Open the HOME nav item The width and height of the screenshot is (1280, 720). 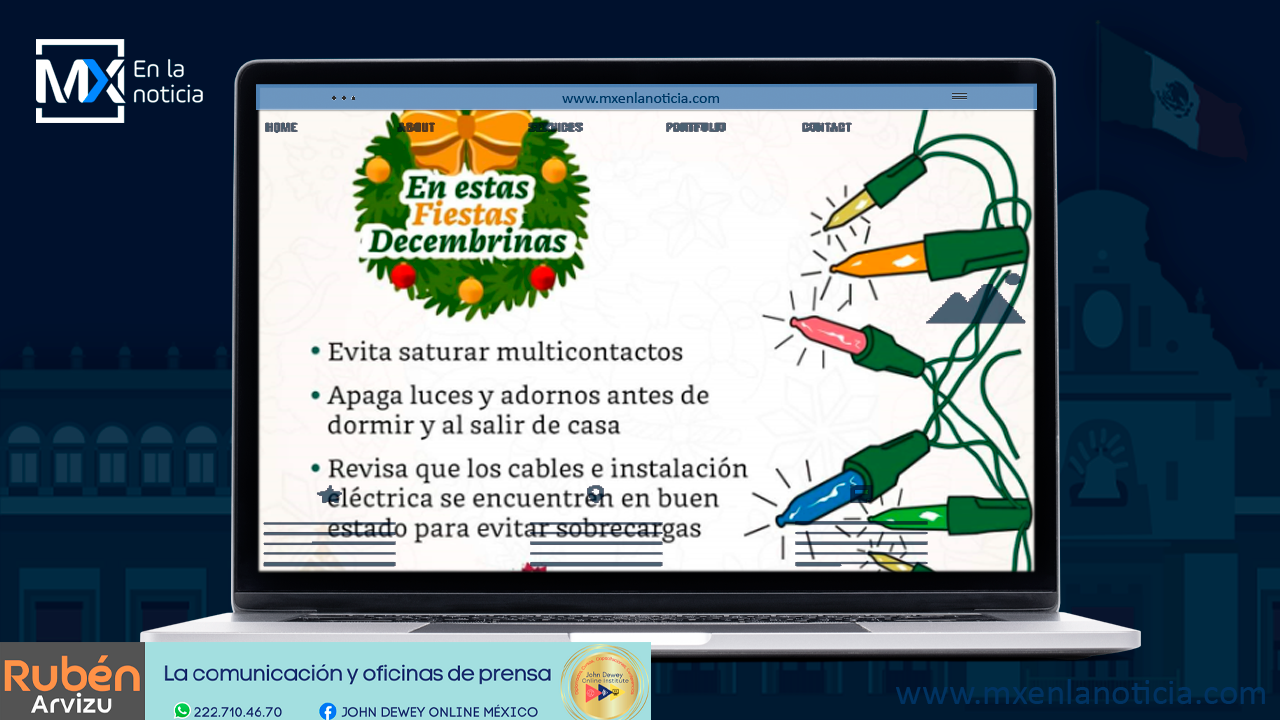click(x=281, y=127)
